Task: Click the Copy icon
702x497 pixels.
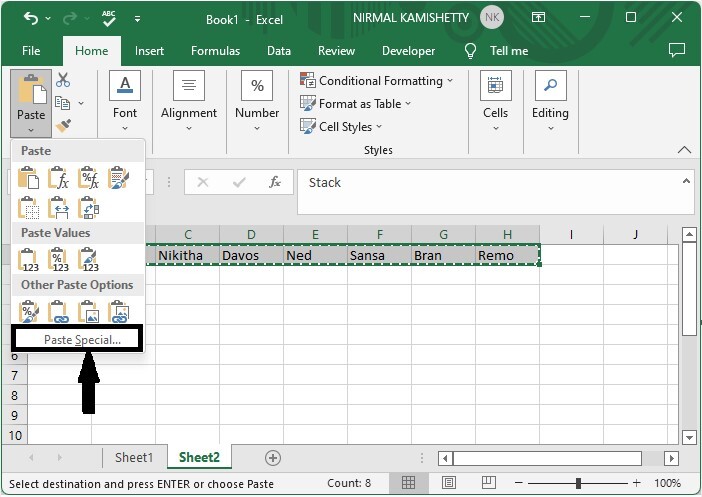Action: pos(62,103)
